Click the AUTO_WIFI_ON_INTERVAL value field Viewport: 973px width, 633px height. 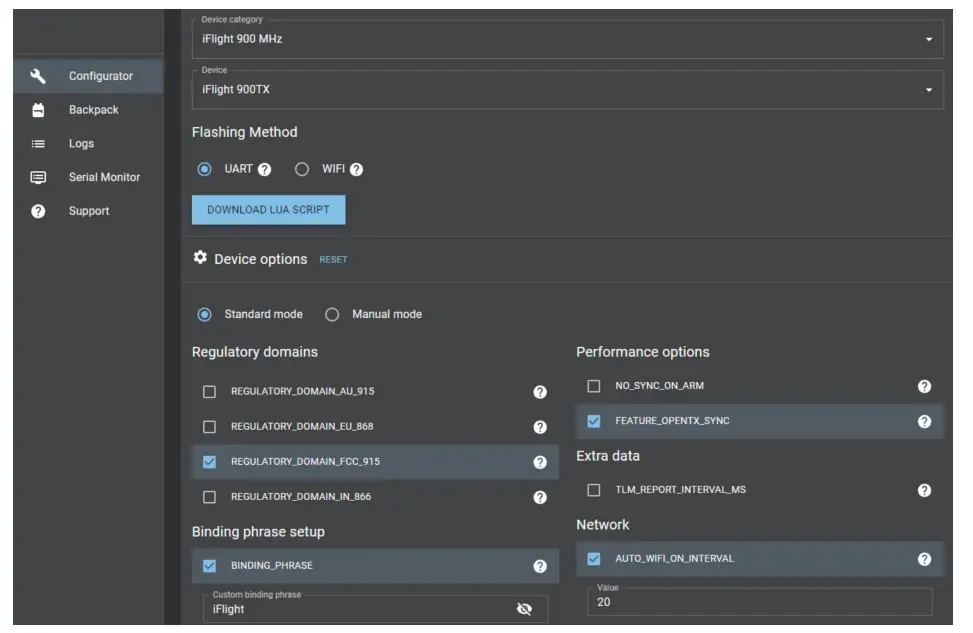[759, 602]
